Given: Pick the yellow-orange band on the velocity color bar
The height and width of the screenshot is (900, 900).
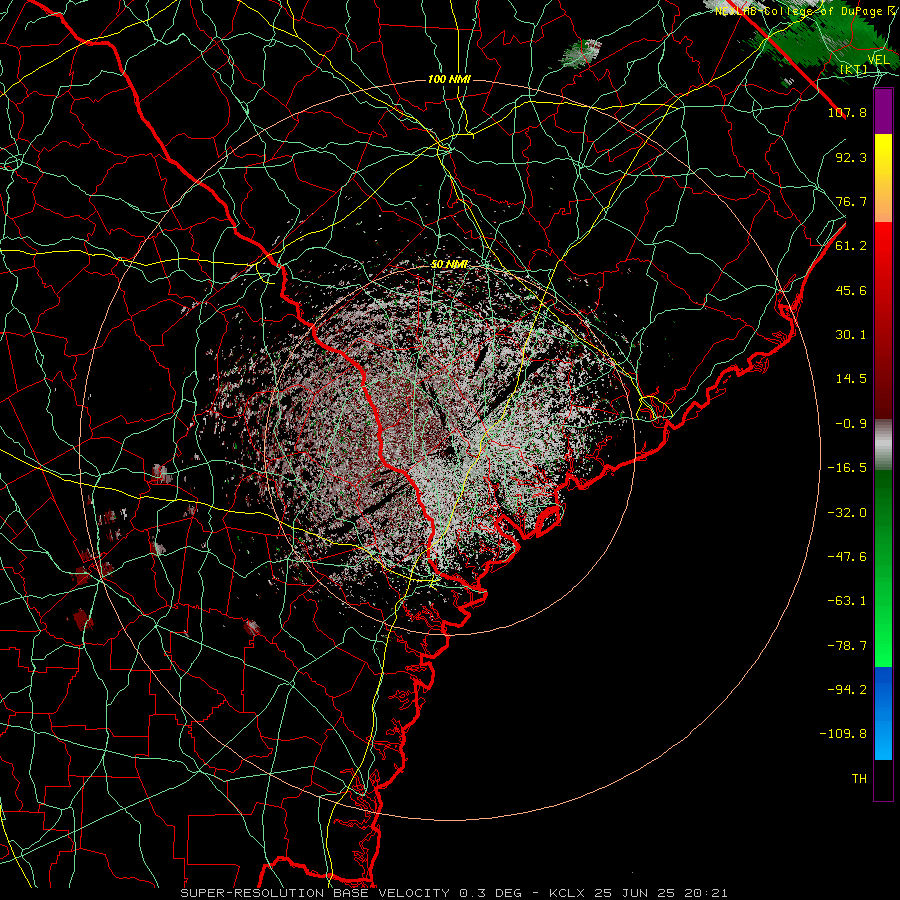Looking at the screenshot, I should pyautogui.click(x=883, y=178).
